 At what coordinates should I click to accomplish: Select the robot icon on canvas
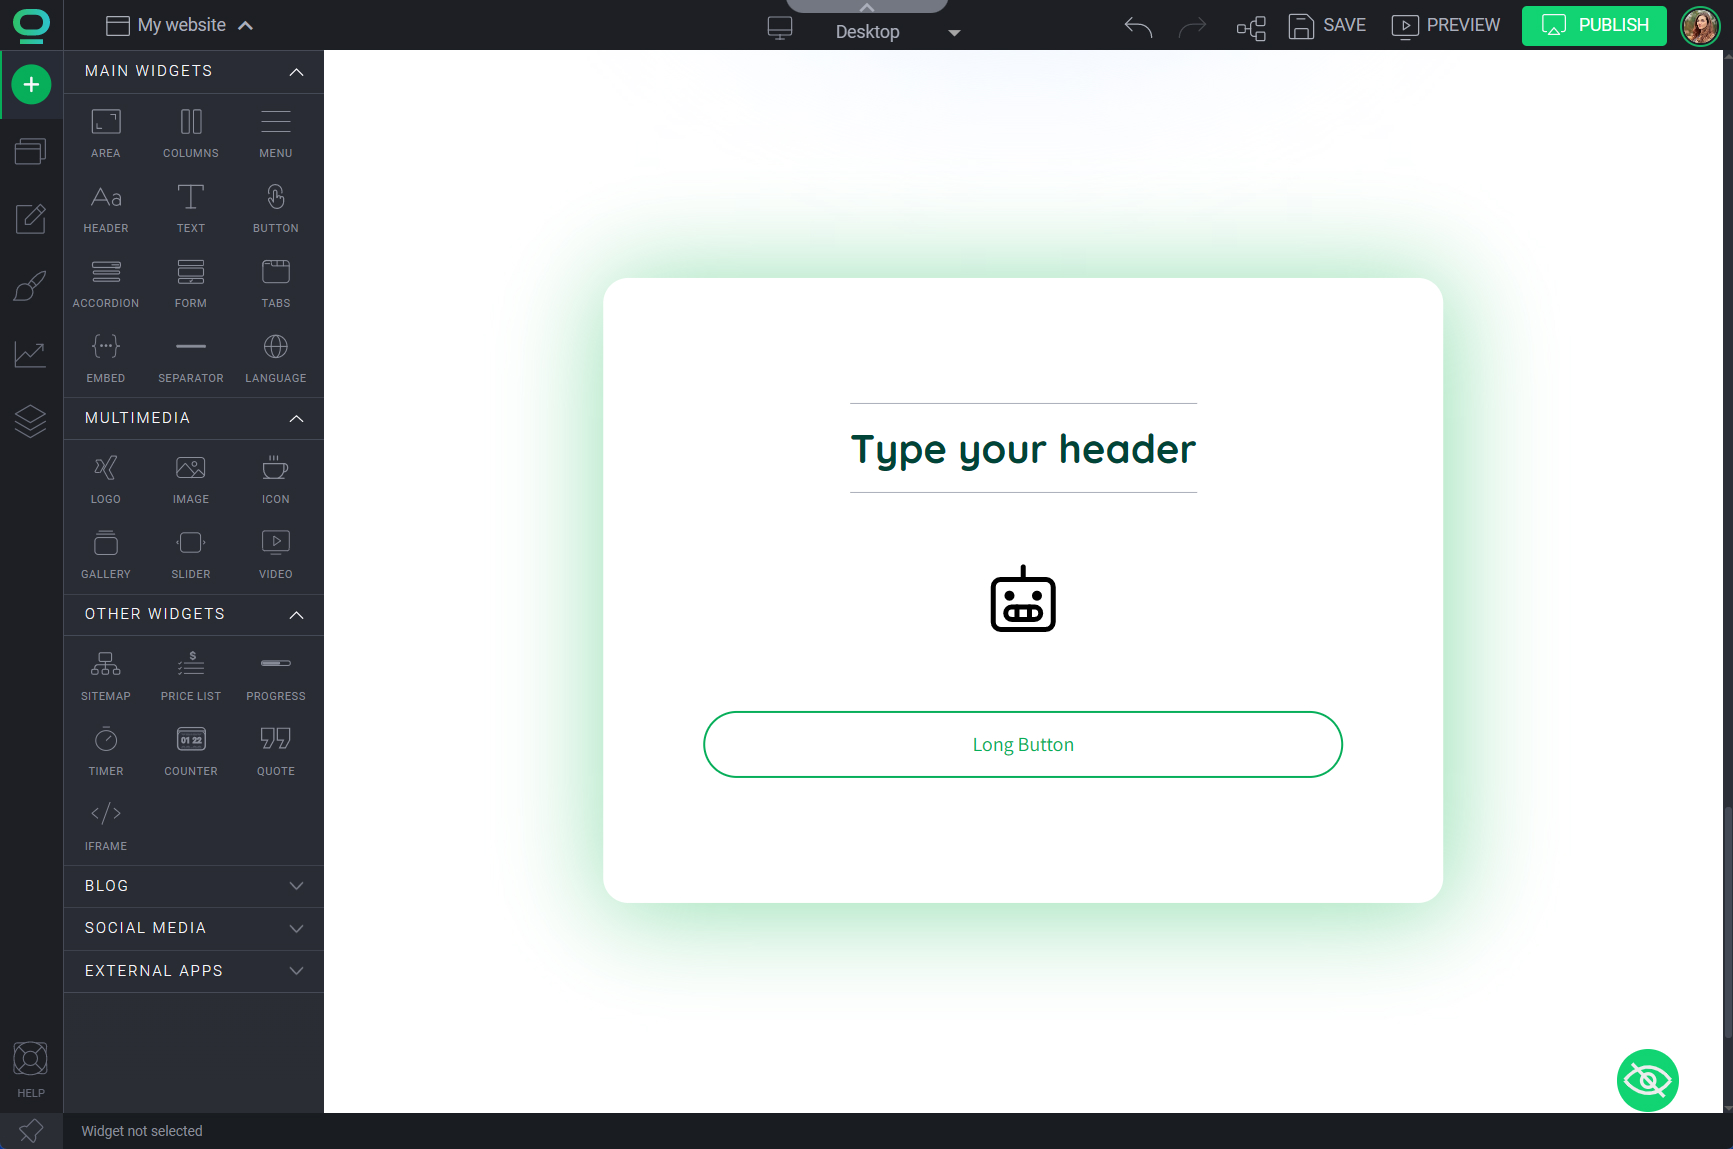click(1023, 599)
